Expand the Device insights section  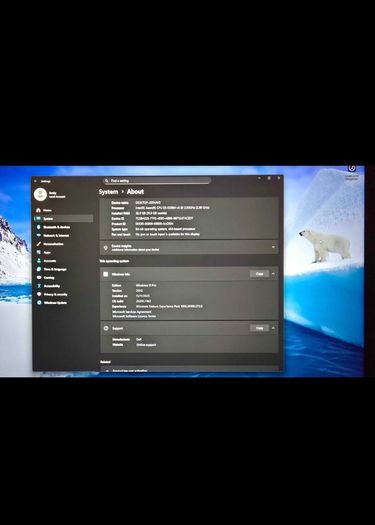189,247
